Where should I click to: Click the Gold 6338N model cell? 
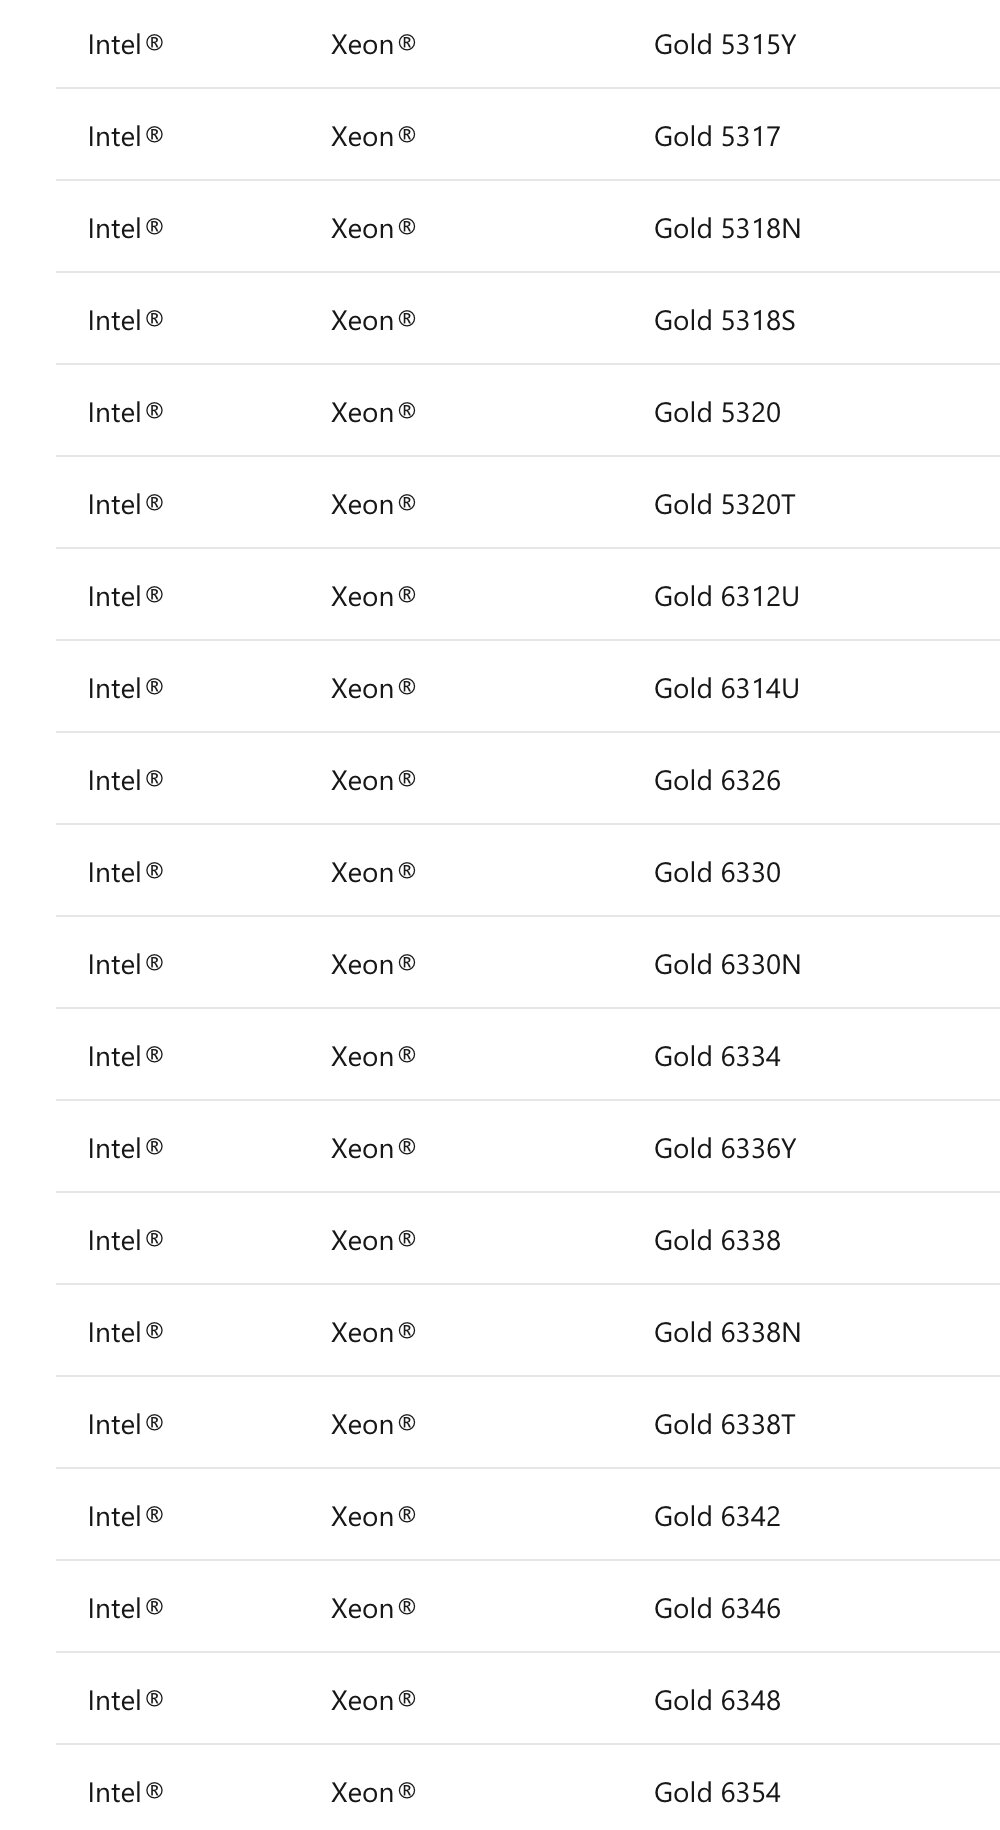(x=727, y=1333)
